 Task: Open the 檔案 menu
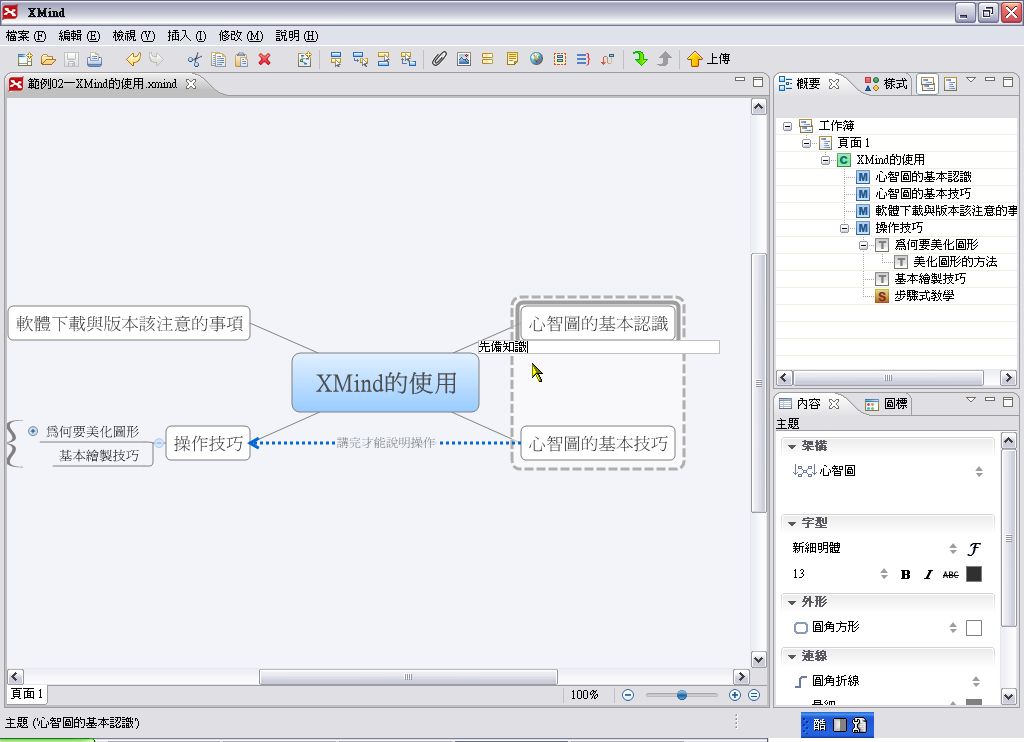(x=26, y=36)
